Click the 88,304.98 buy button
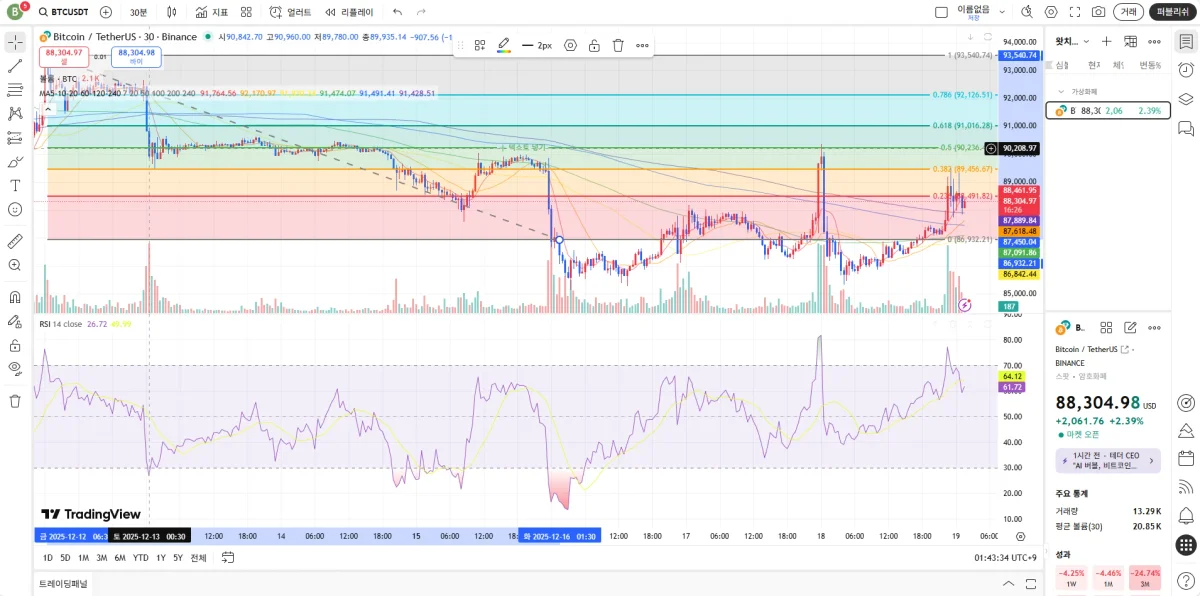The width and height of the screenshot is (1200, 596). (x=136, y=57)
